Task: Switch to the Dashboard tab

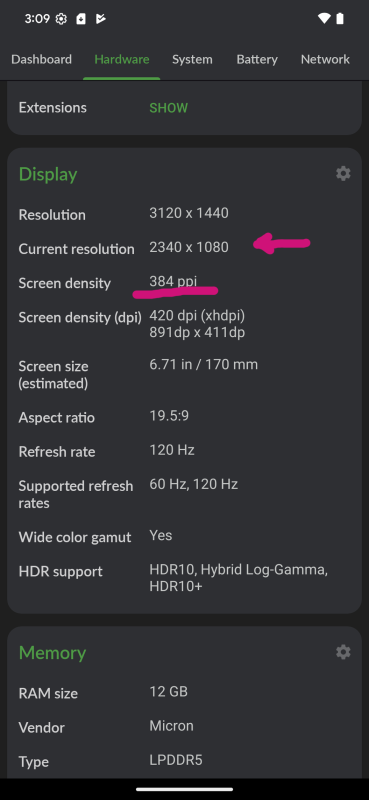Action: click(x=41, y=59)
